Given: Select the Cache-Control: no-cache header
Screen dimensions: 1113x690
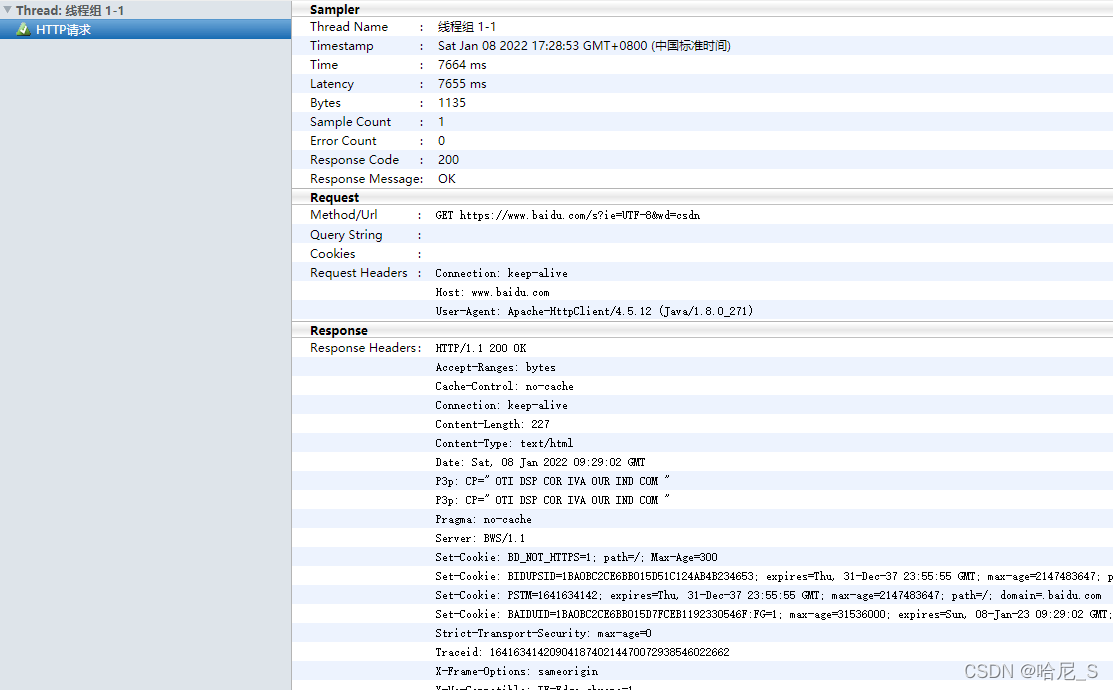Looking at the screenshot, I should 505,387.
